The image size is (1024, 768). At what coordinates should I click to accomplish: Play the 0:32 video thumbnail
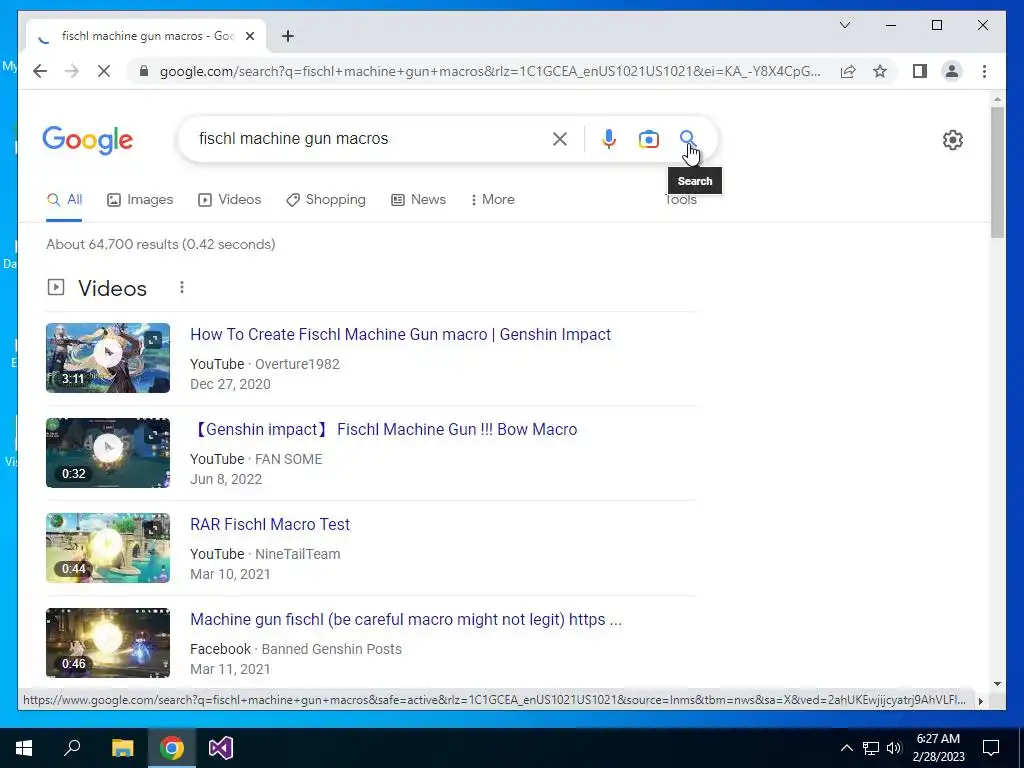click(108, 453)
